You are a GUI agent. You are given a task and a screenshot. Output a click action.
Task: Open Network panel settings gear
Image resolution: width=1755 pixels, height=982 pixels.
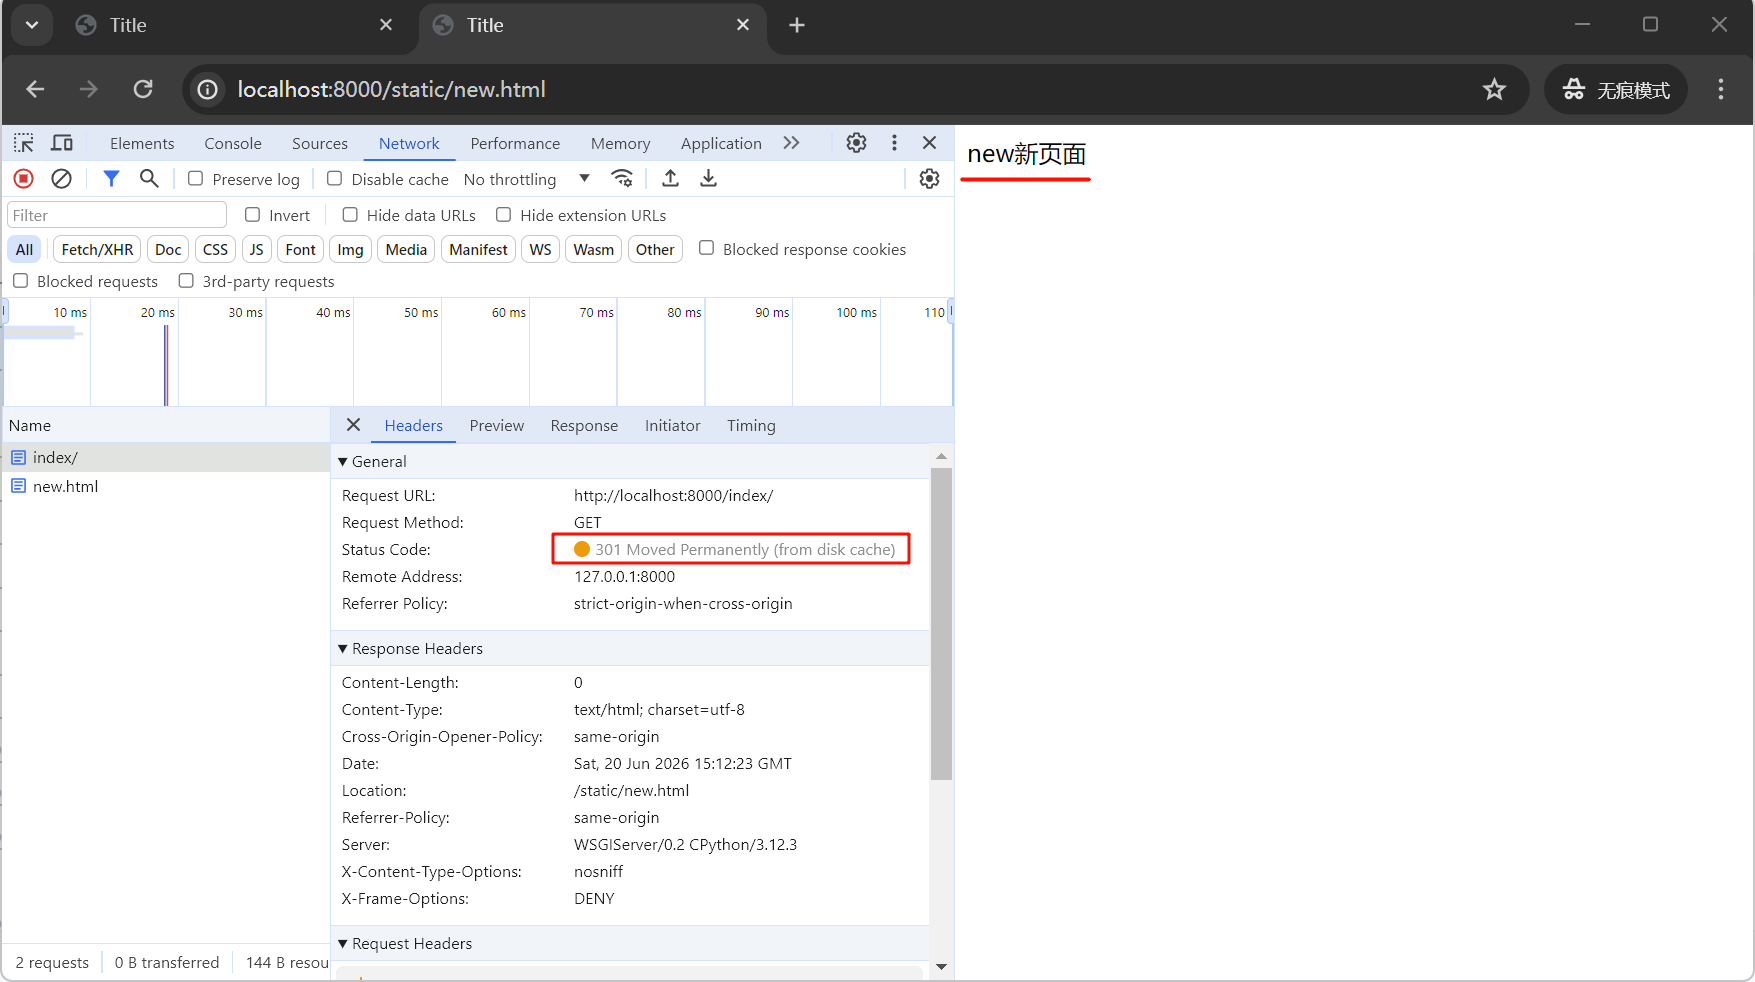point(929,178)
